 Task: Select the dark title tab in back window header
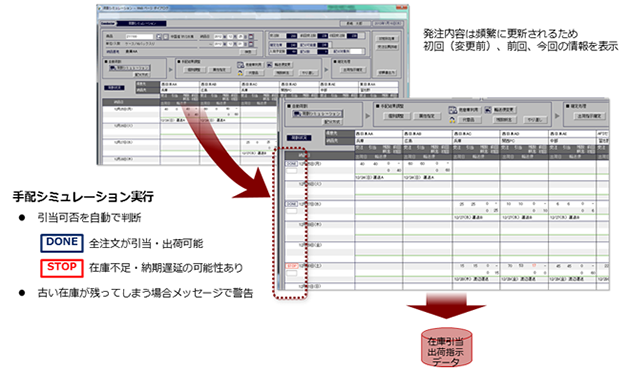[141, 24]
